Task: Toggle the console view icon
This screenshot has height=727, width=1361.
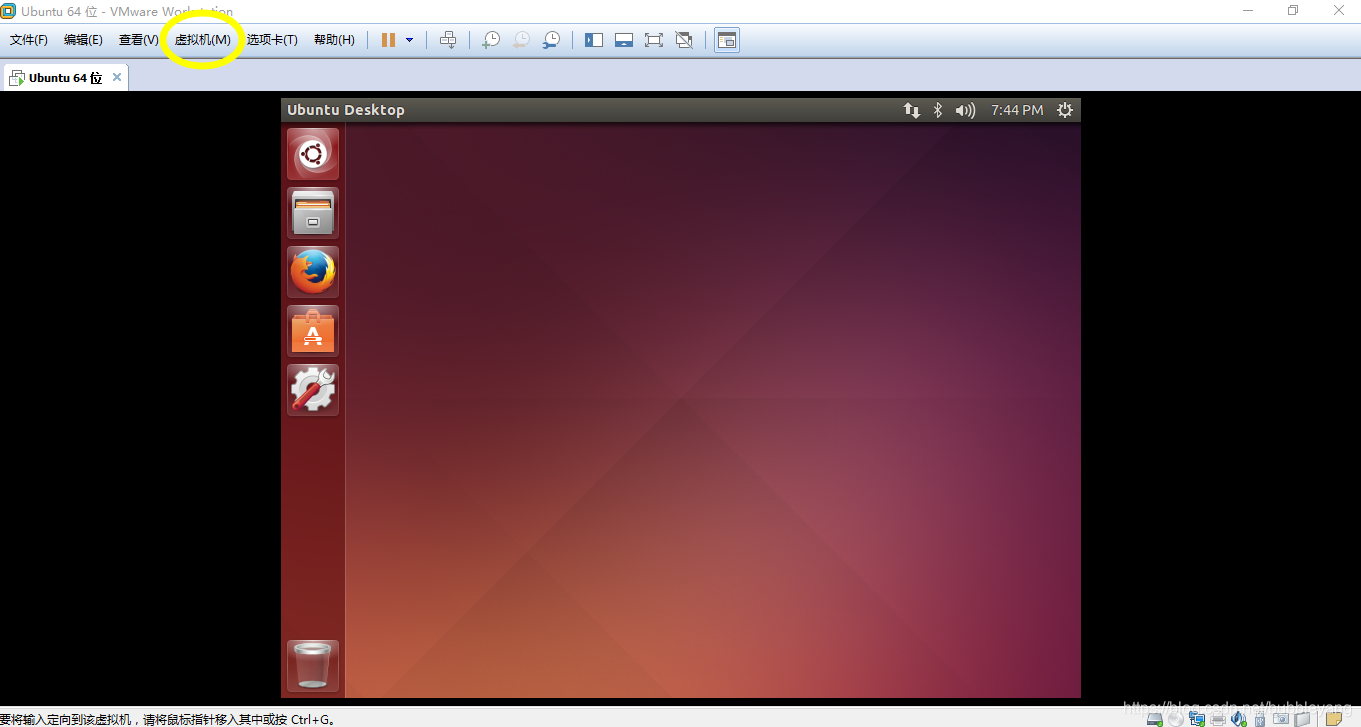Action: click(727, 40)
